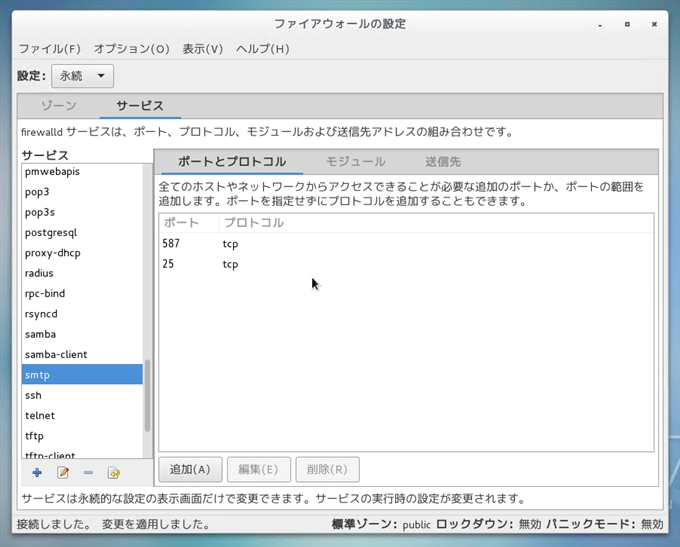Viewport: 680px width, 547px height.
Task: Select the サービス tab
Action: point(140,106)
